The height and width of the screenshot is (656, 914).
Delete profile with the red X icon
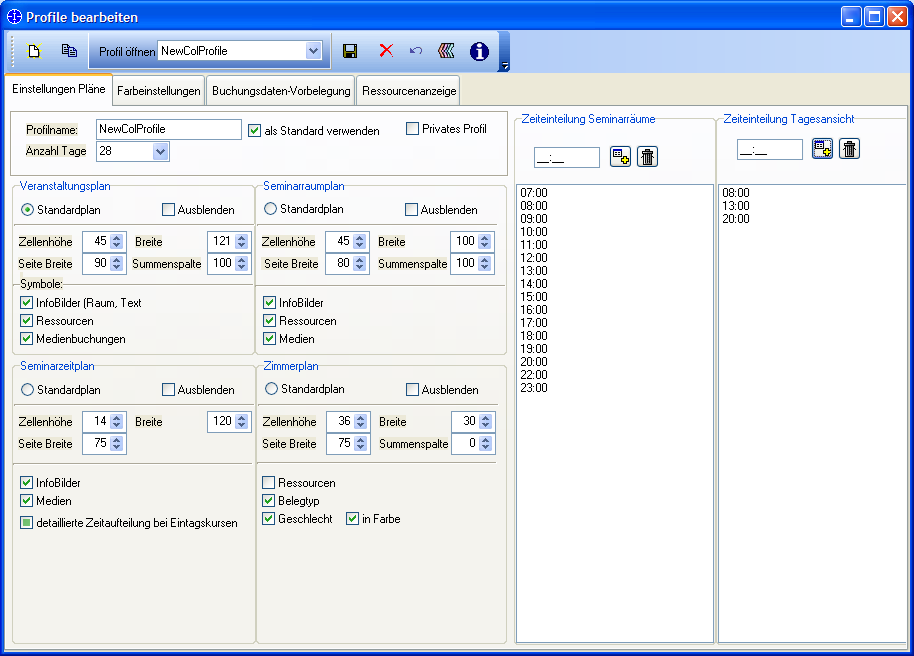click(386, 51)
